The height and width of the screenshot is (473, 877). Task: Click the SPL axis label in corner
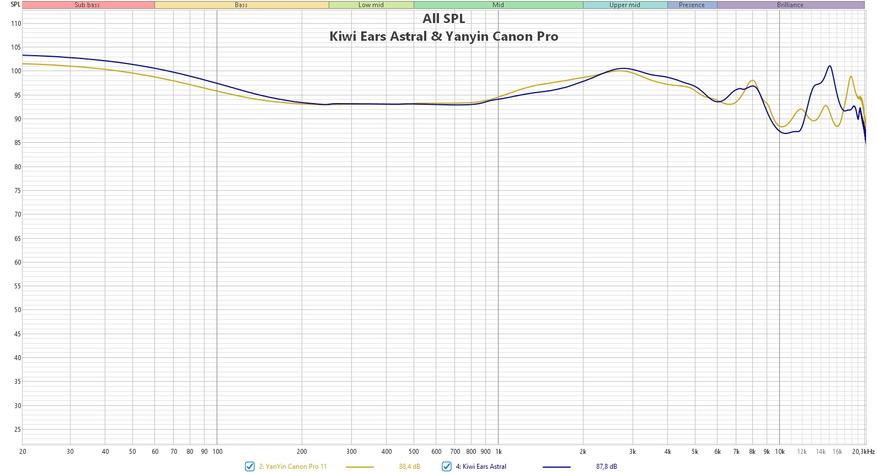[15, 4]
